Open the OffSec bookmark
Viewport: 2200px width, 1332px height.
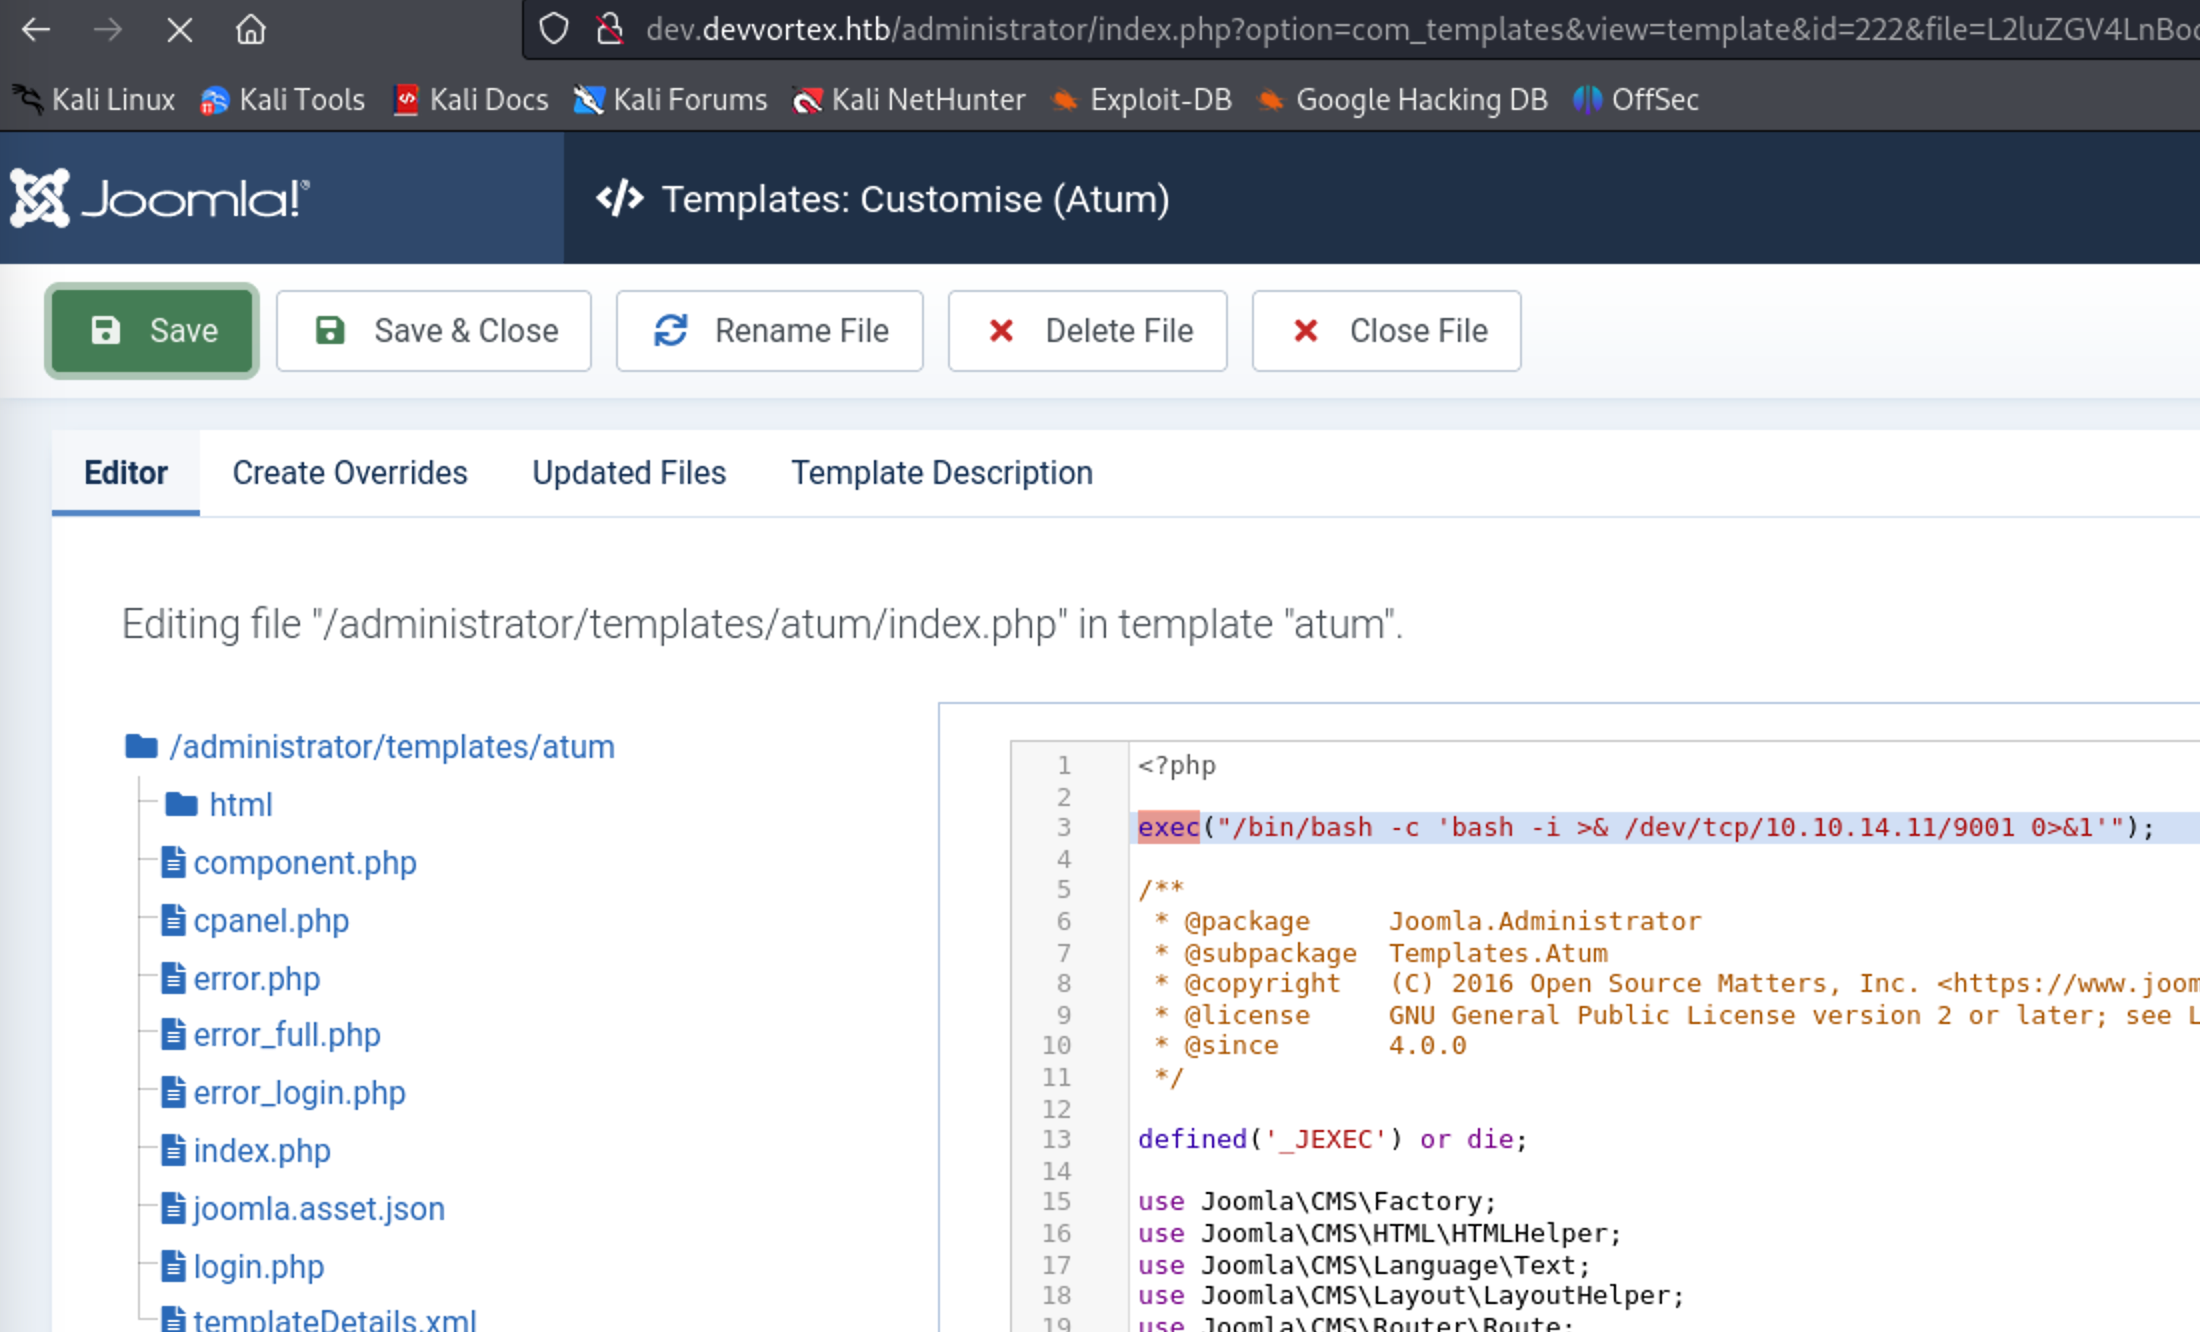tap(1636, 99)
